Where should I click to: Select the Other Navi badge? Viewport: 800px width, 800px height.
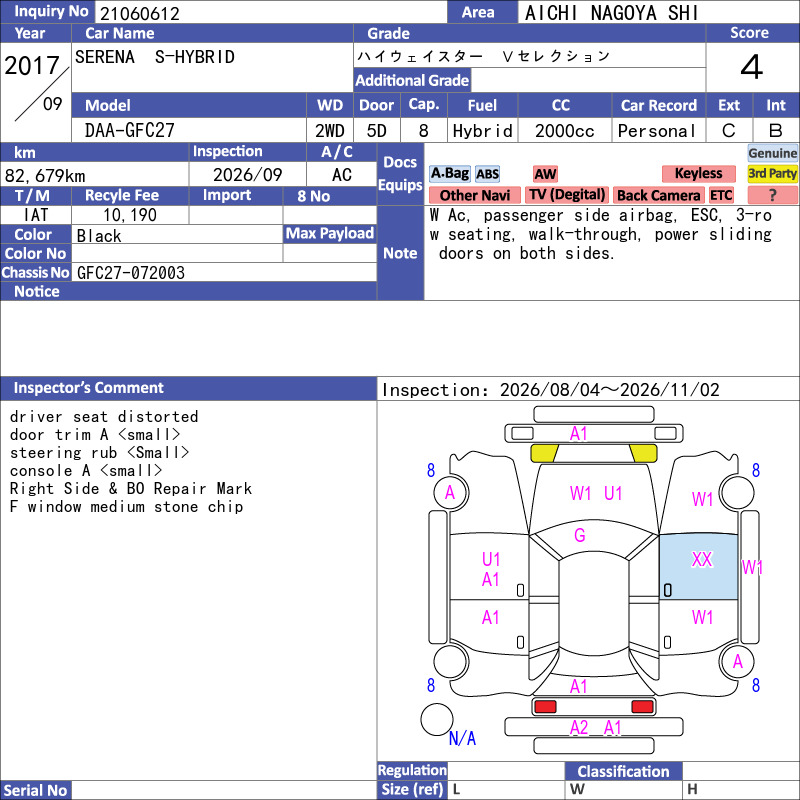474,195
